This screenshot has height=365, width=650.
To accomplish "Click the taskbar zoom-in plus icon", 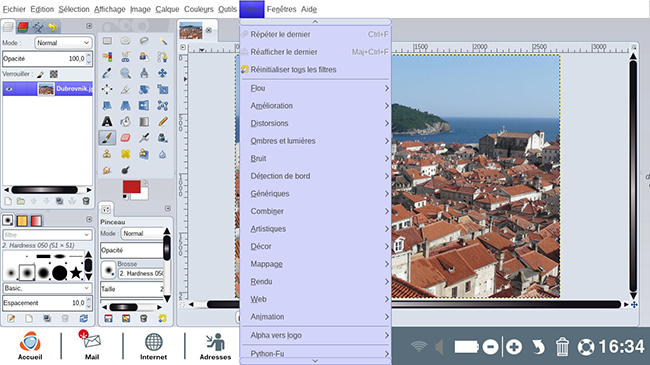I will pyautogui.click(x=514, y=347).
